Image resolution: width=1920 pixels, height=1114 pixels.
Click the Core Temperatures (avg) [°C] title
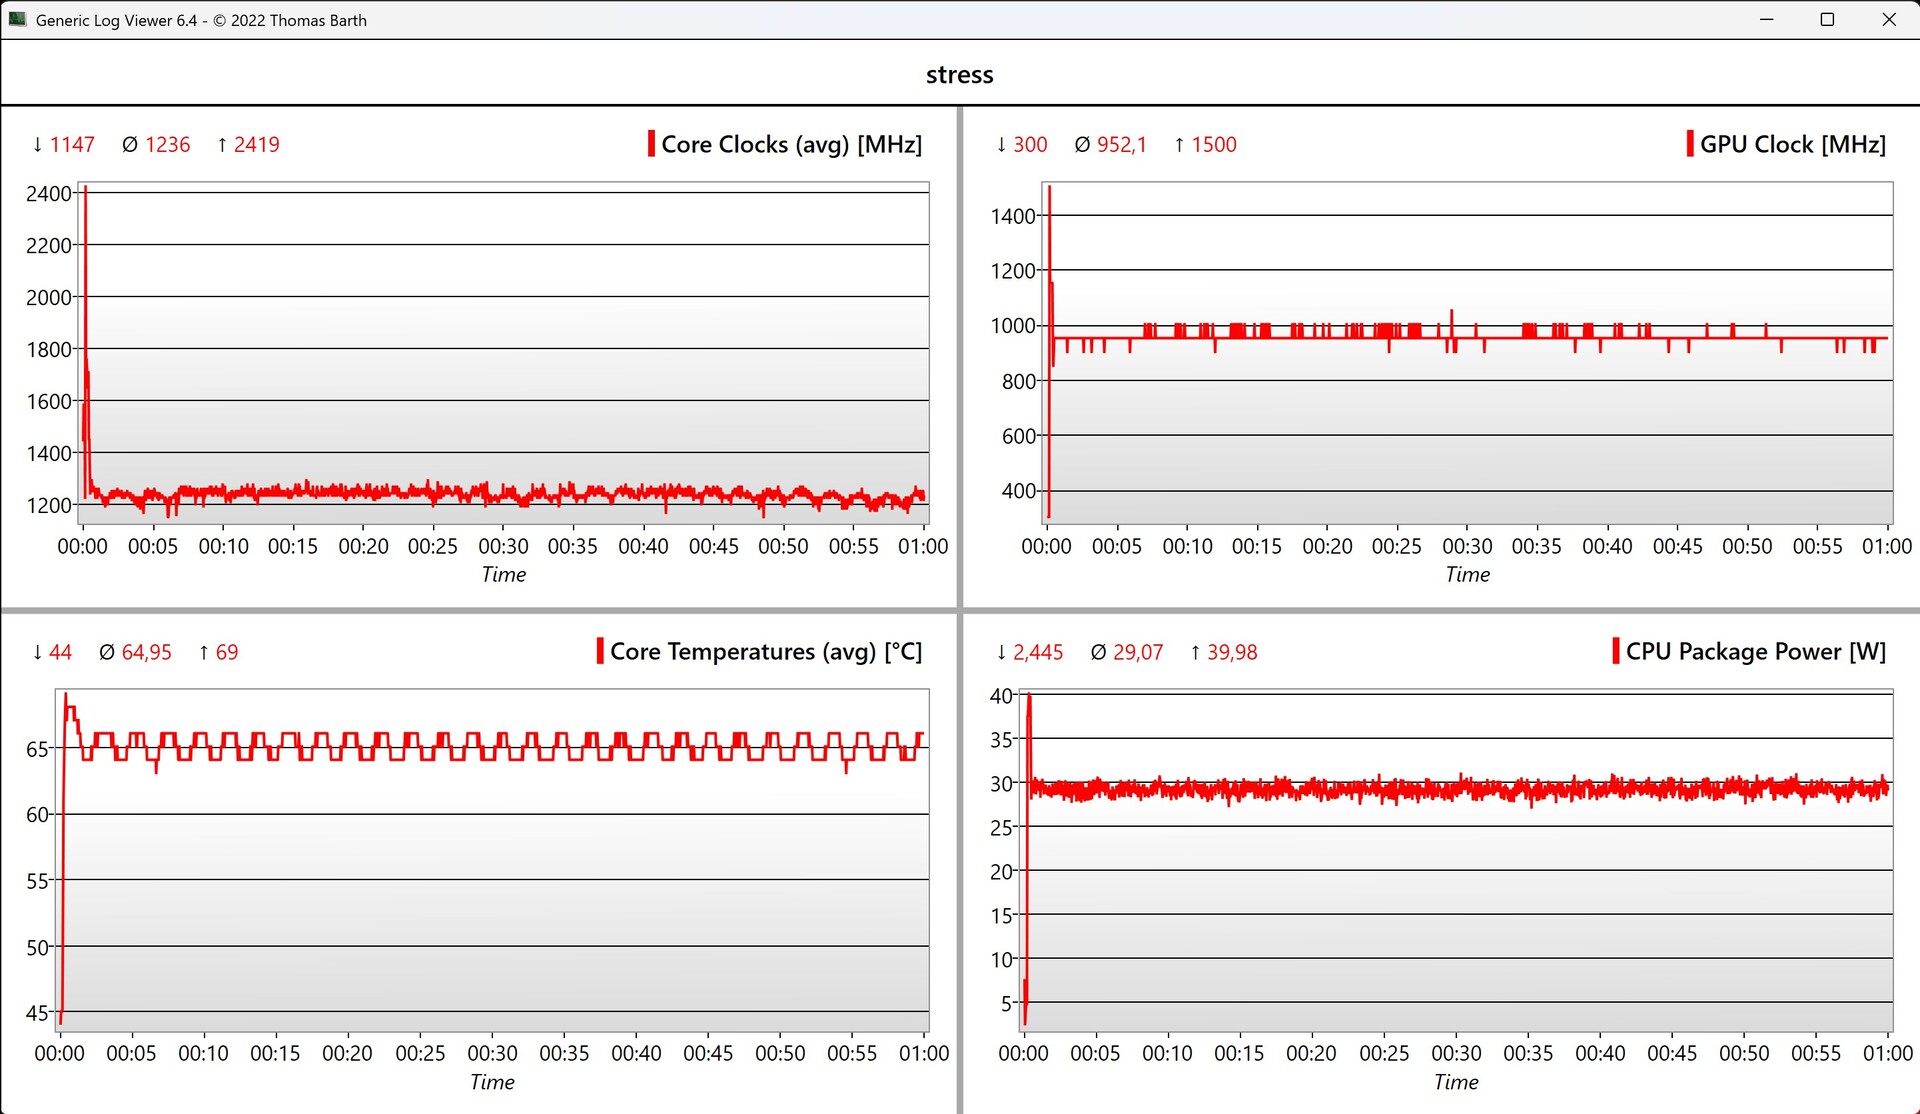[x=765, y=651]
